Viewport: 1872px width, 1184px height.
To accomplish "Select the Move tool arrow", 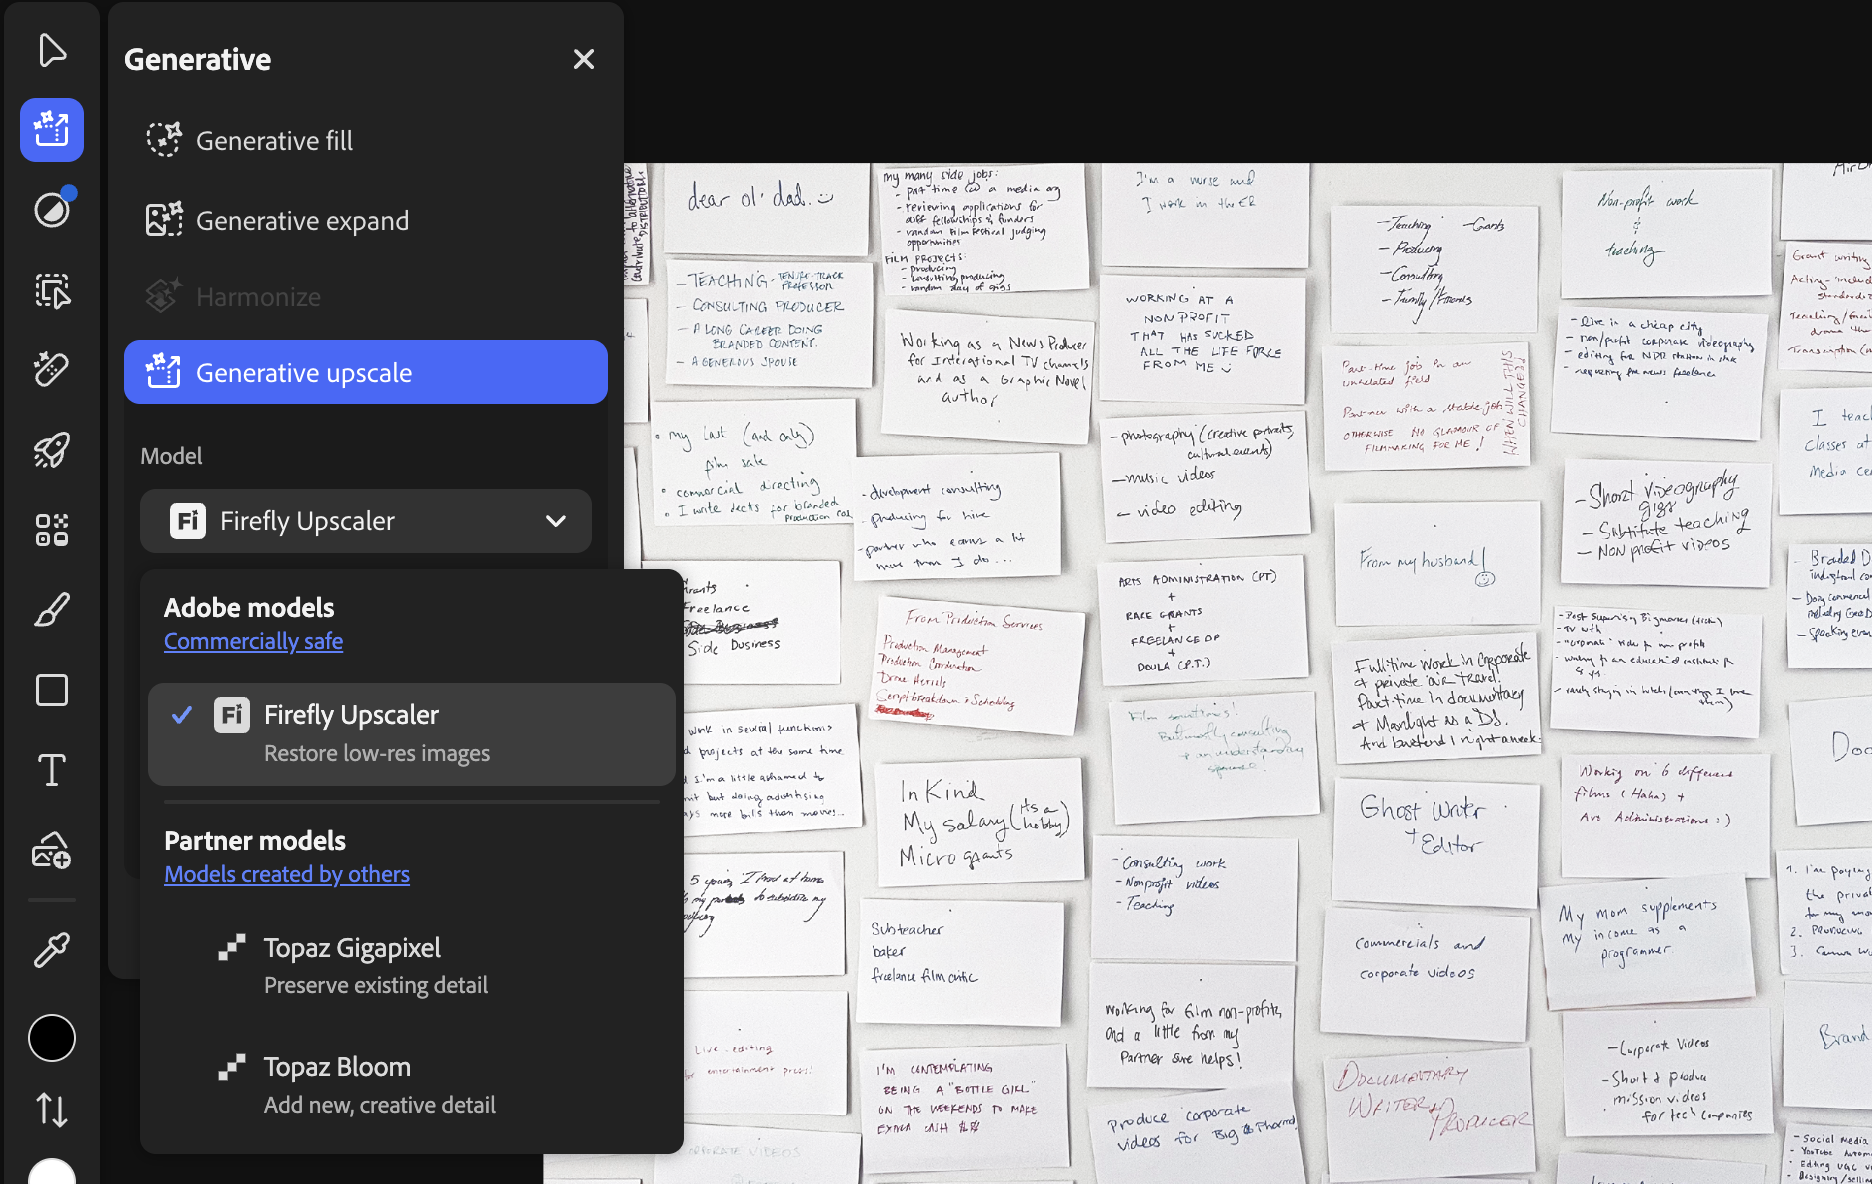I will coord(51,49).
